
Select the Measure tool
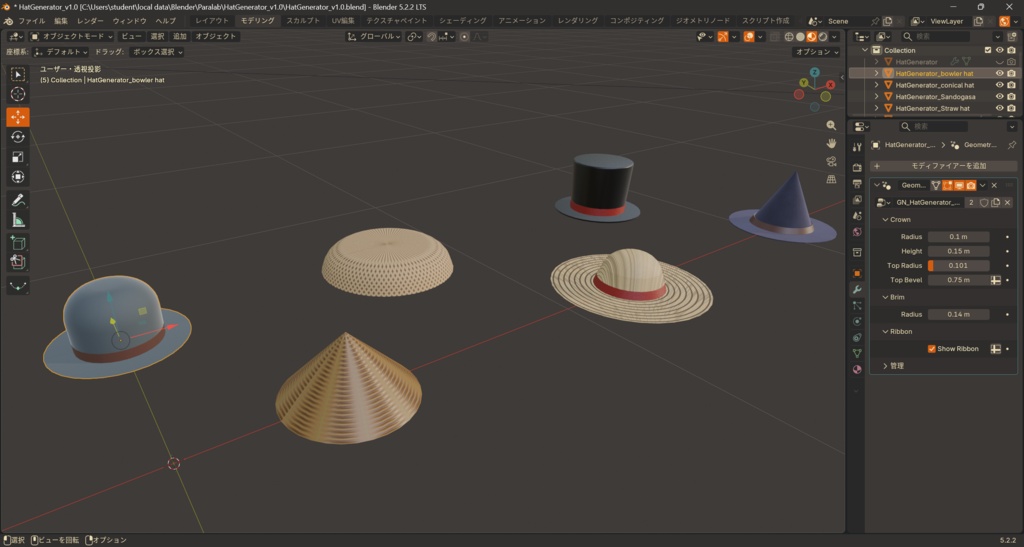[x=18, y=220]
